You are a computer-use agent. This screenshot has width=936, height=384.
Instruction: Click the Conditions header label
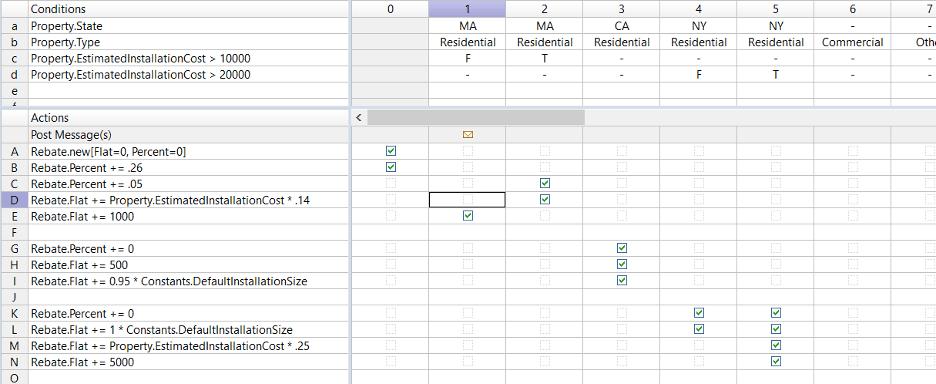click(58, 9)
